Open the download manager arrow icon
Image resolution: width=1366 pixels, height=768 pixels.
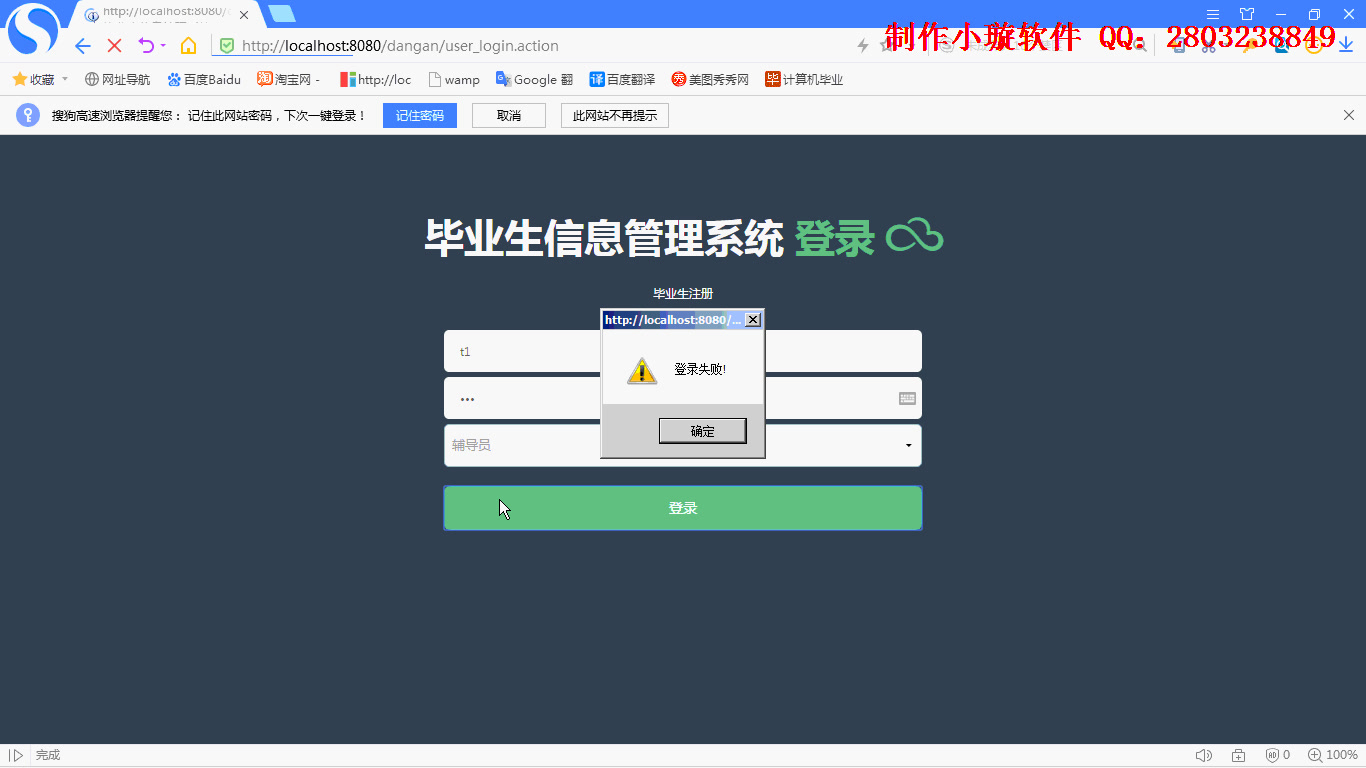[1345, 45]
